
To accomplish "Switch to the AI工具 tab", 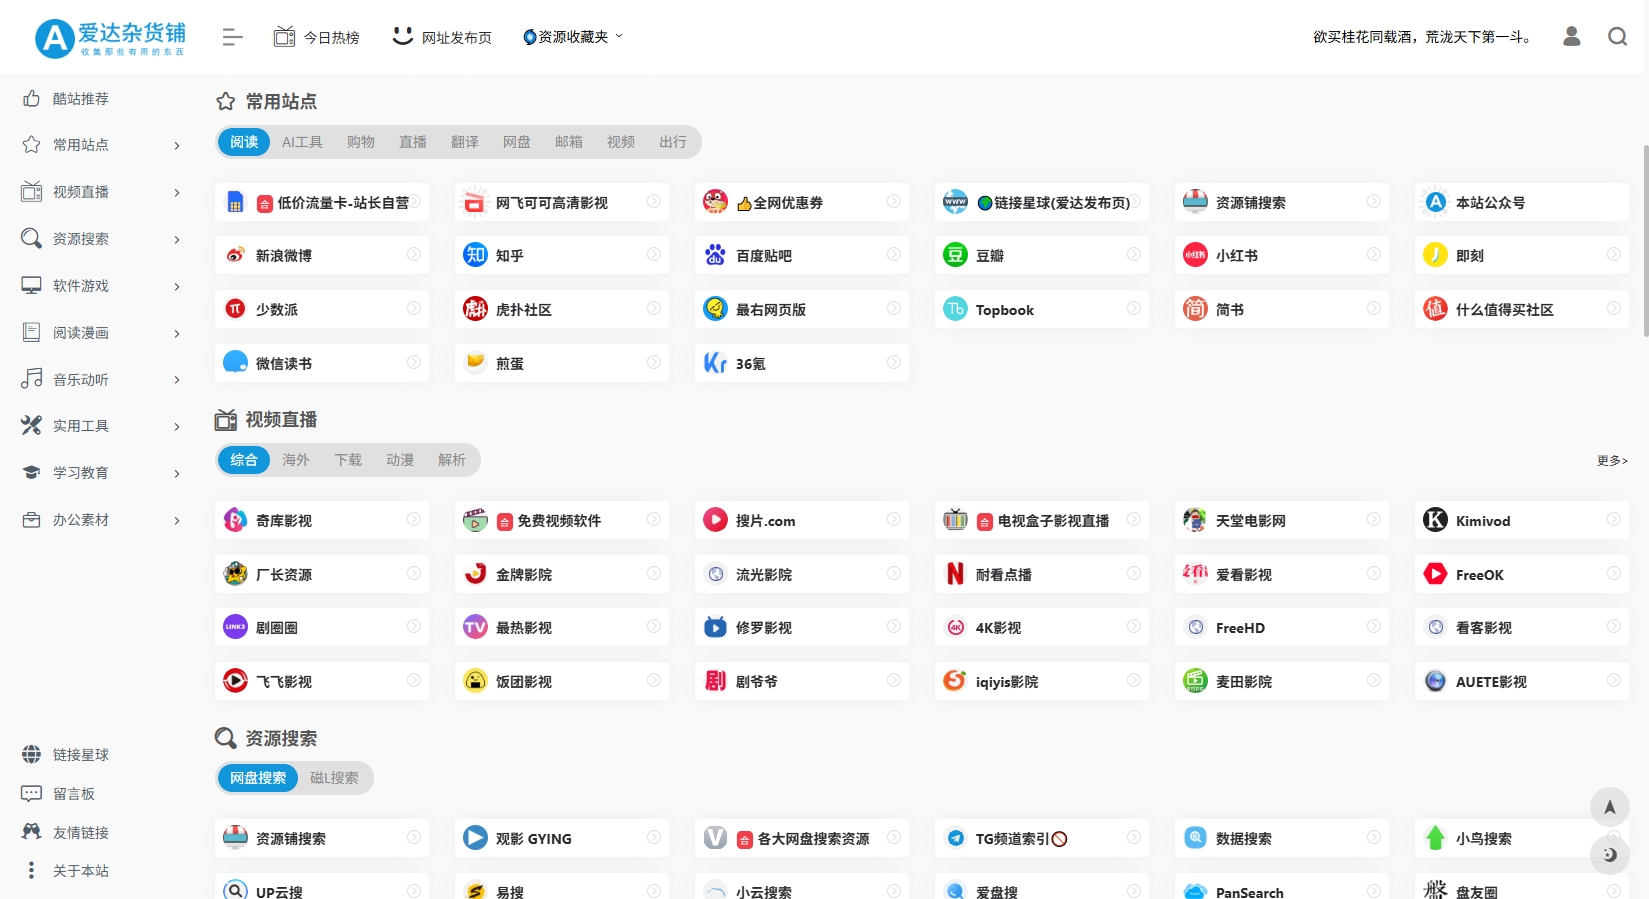I will pos(302,142).
